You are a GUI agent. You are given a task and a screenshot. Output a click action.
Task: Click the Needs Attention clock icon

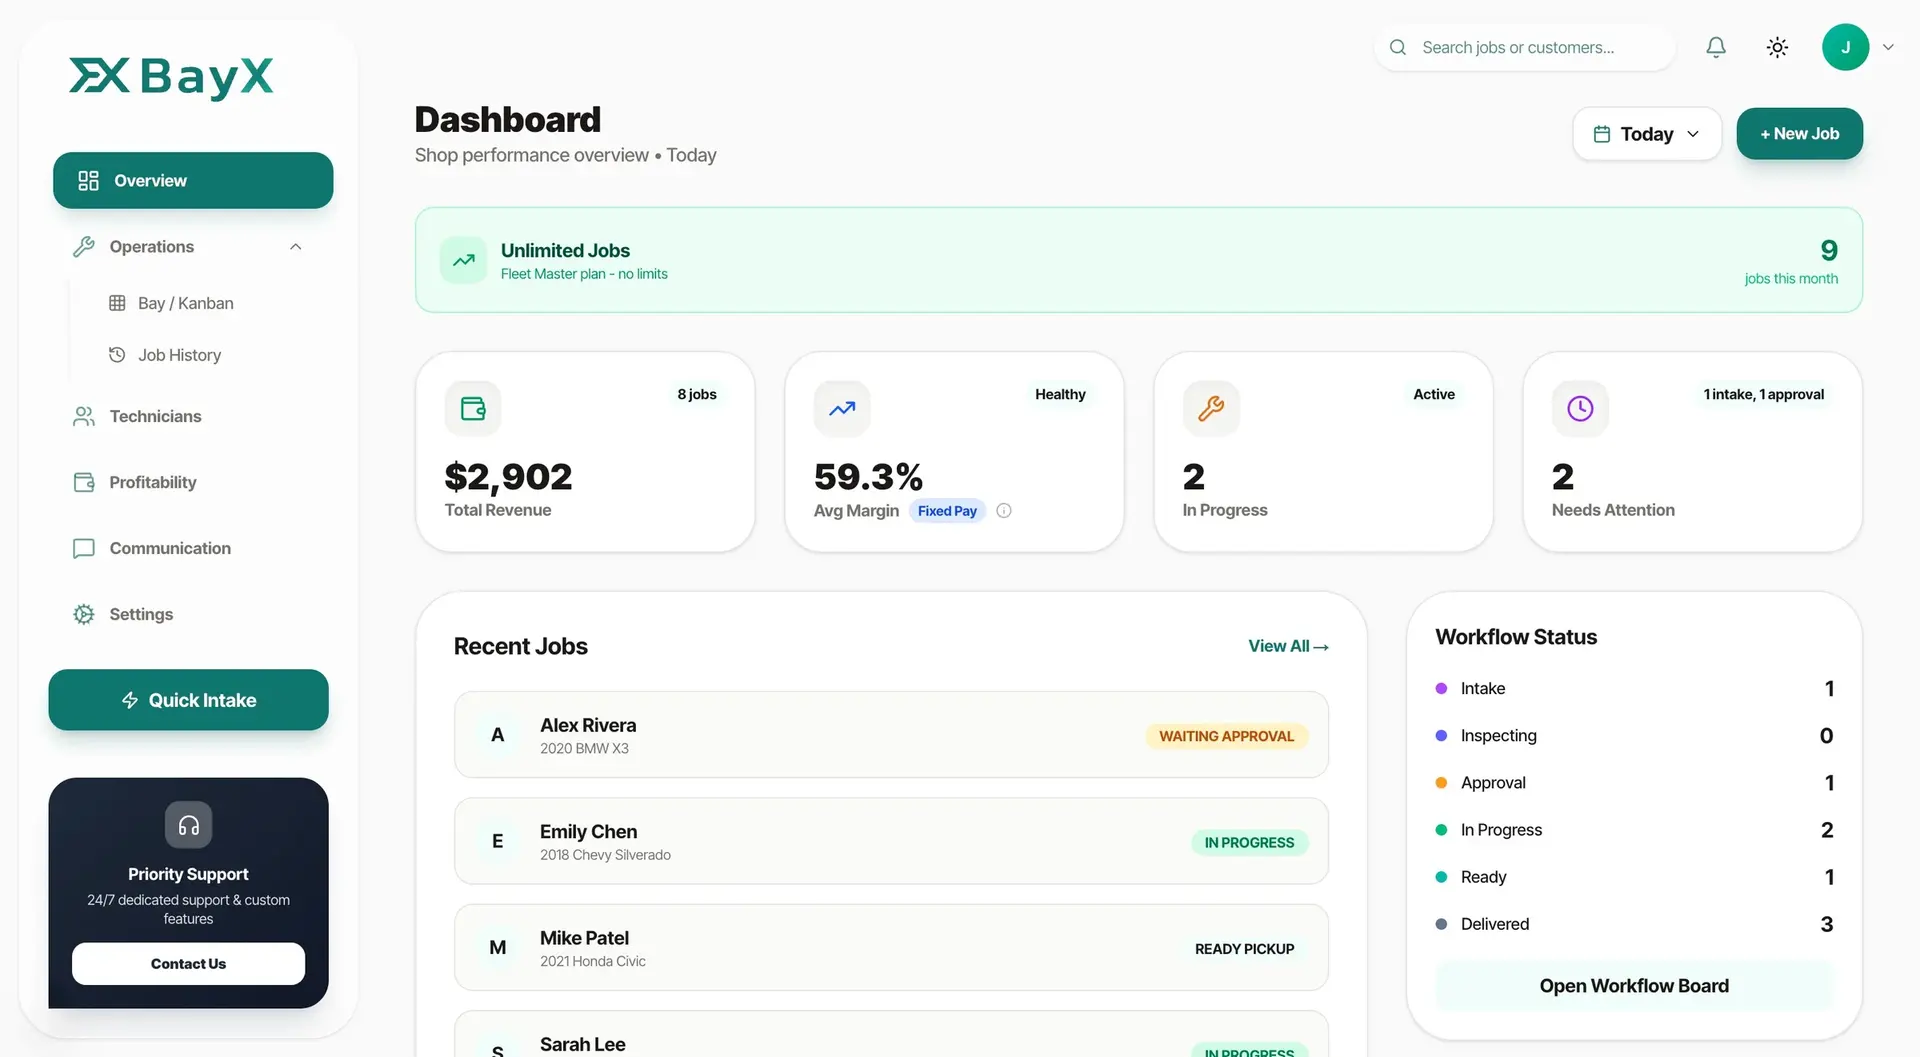(1580, 408)
